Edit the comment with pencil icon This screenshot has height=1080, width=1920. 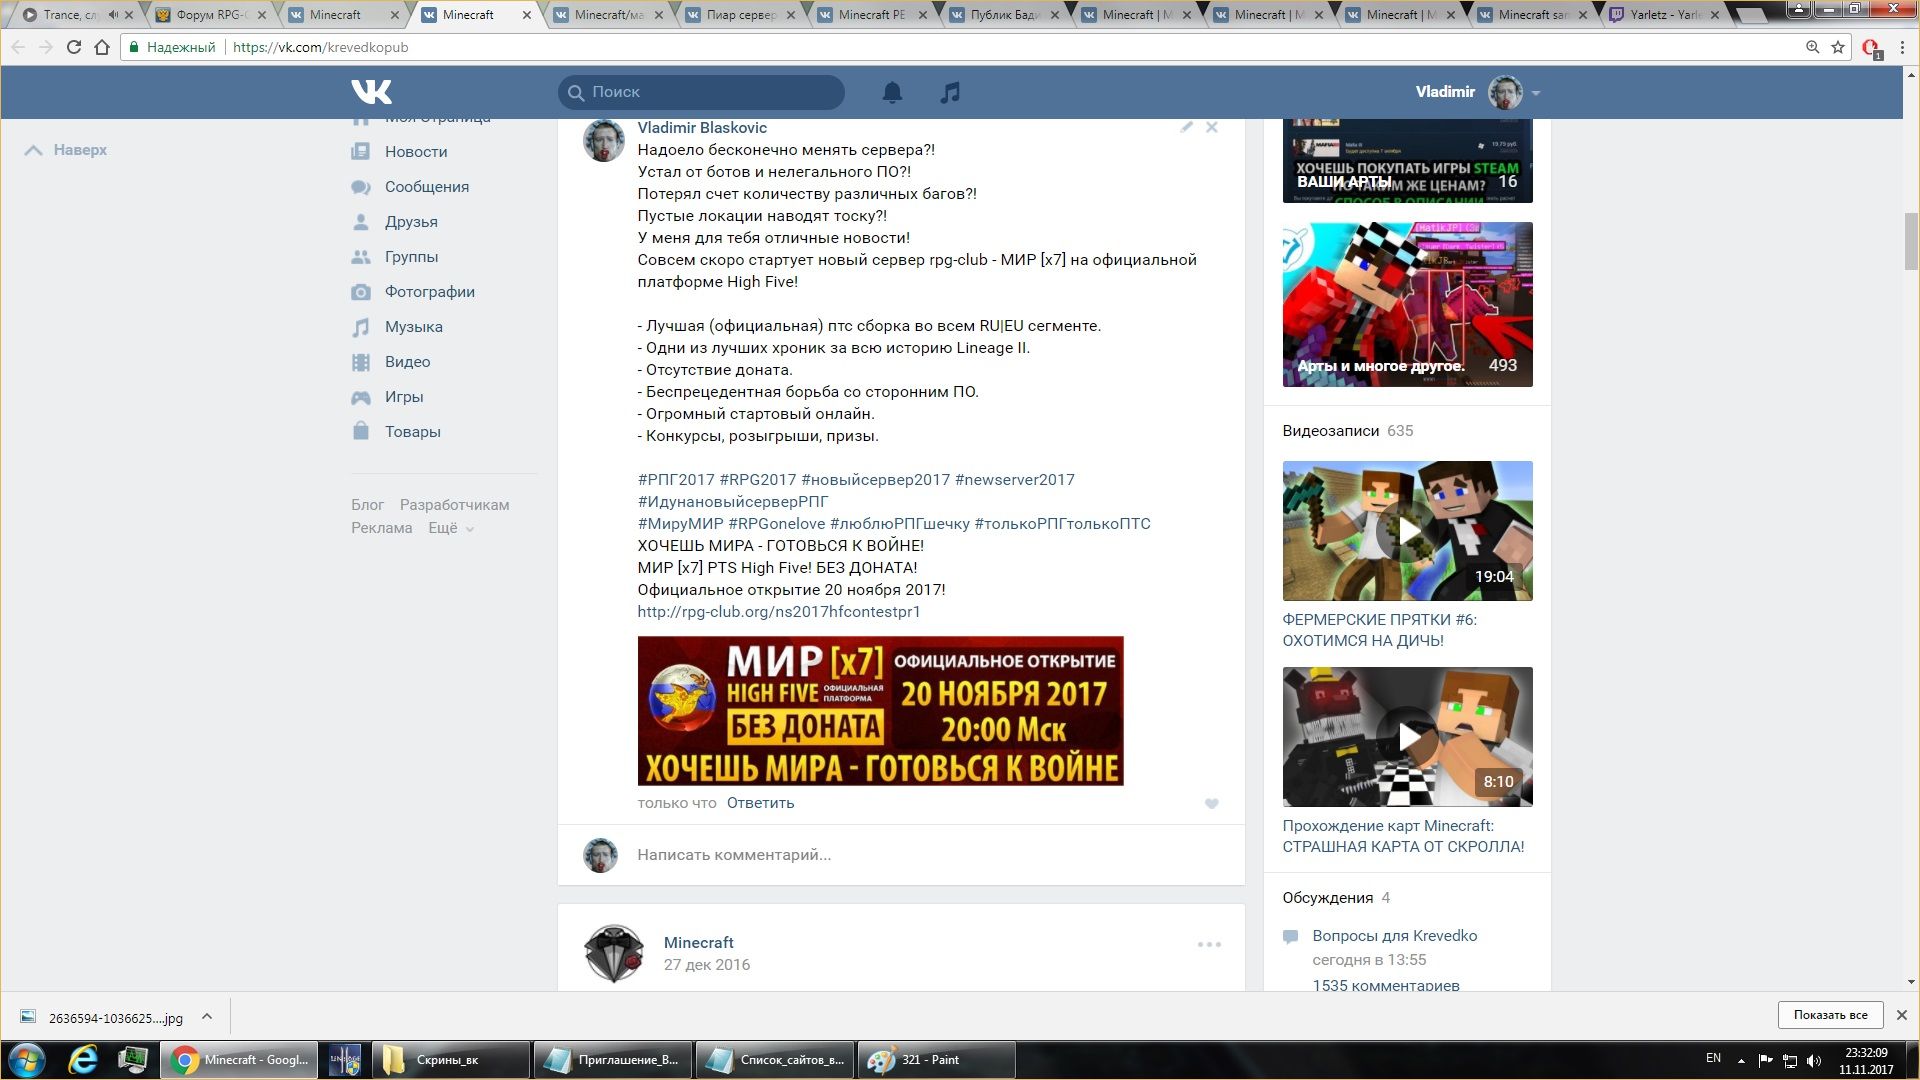[x=1186, y=127]
